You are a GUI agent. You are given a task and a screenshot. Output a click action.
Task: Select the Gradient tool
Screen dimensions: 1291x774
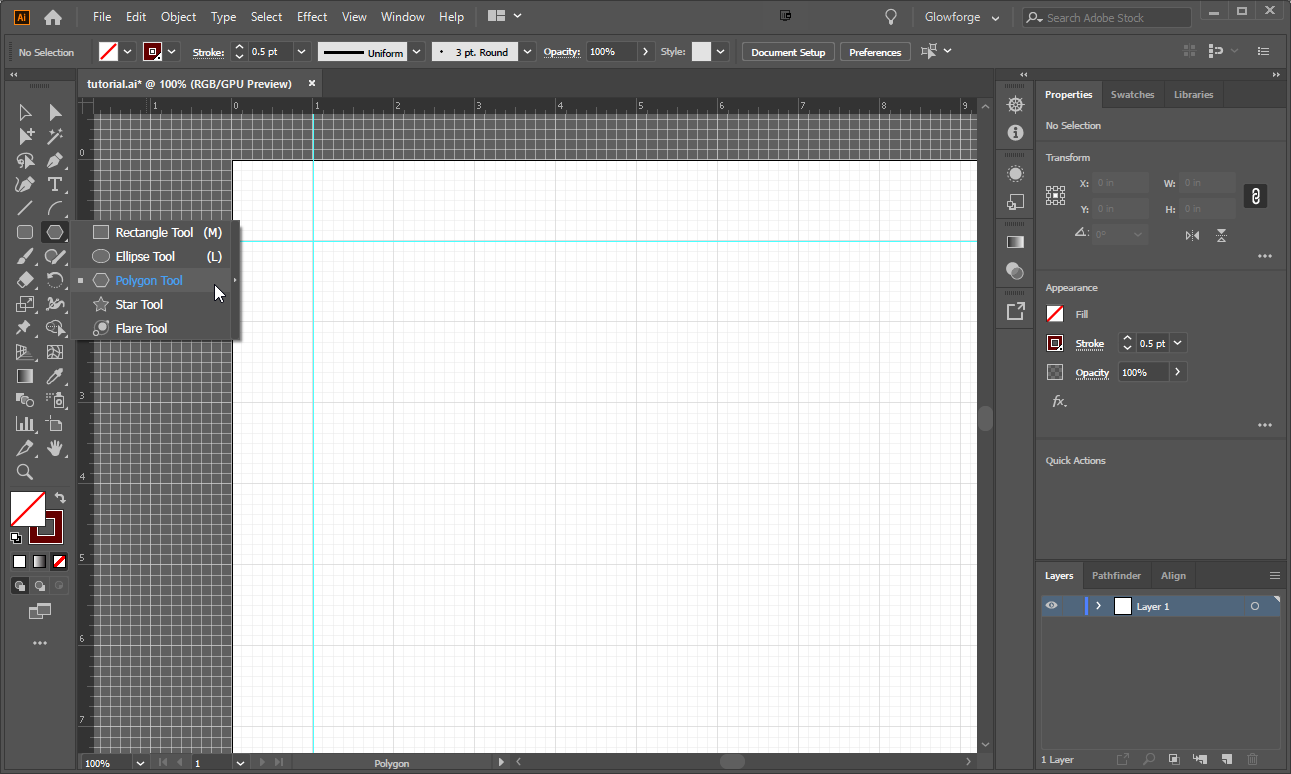(25, 376)
